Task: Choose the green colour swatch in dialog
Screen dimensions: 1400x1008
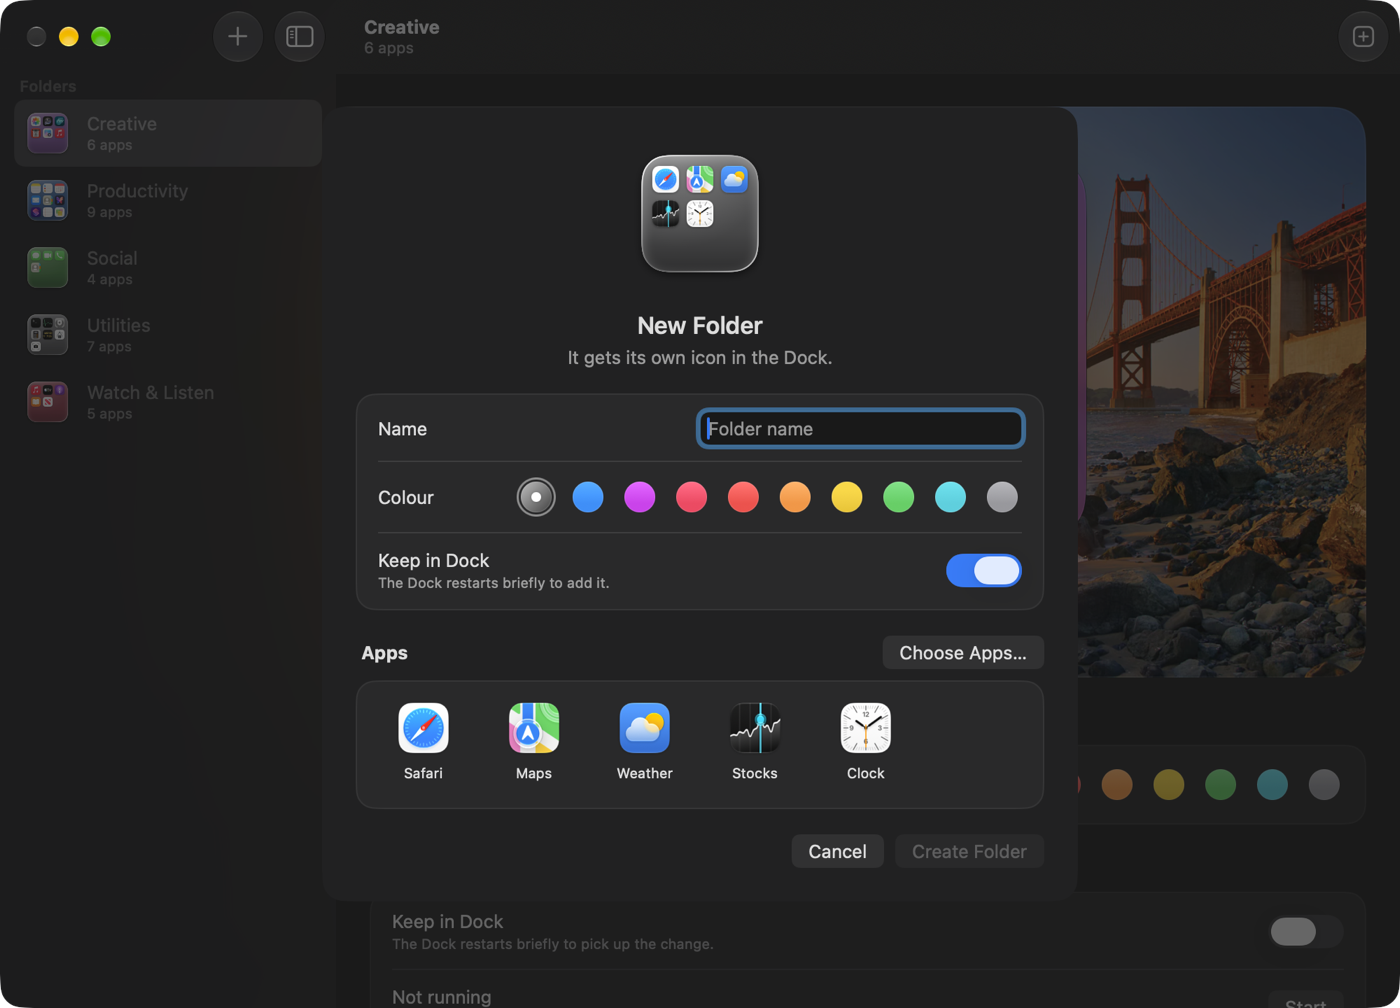Action: (899, 497)
